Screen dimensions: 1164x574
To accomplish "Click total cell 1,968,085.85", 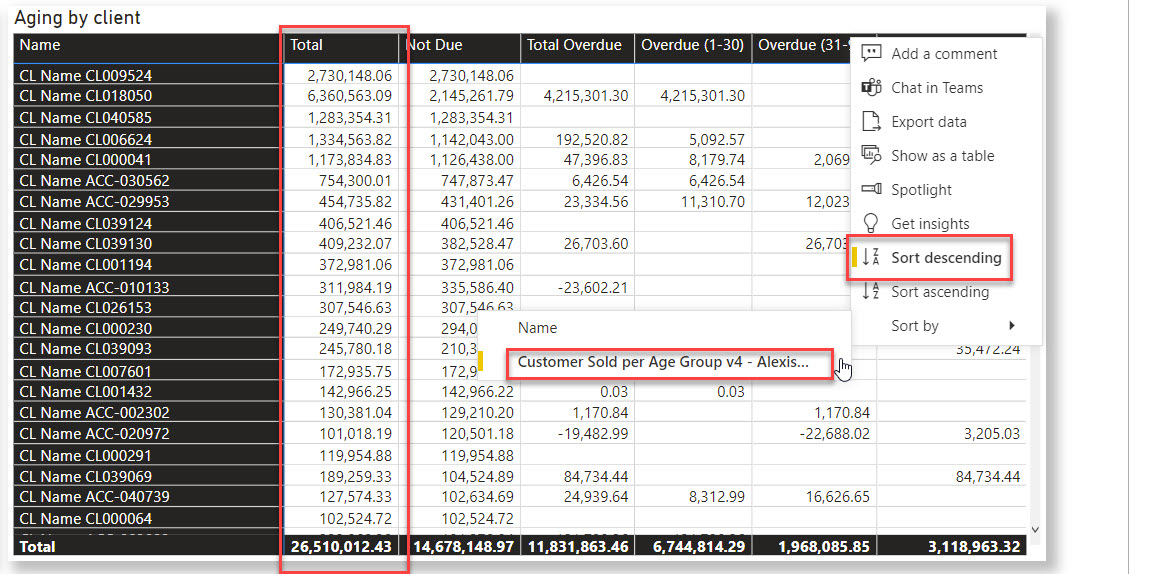I will tap(825, 547).
